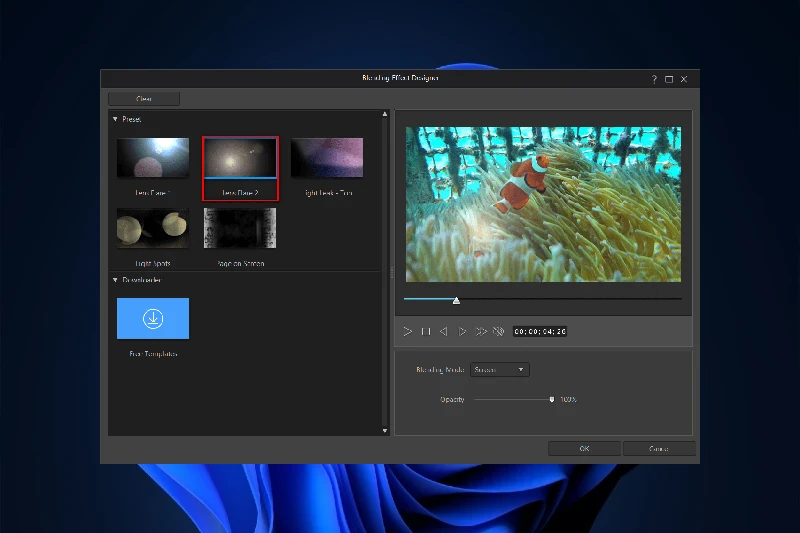Select the Lens Flare 2 preset thumbnail
Screen dimensions: 800x533
tap(240, 158)
